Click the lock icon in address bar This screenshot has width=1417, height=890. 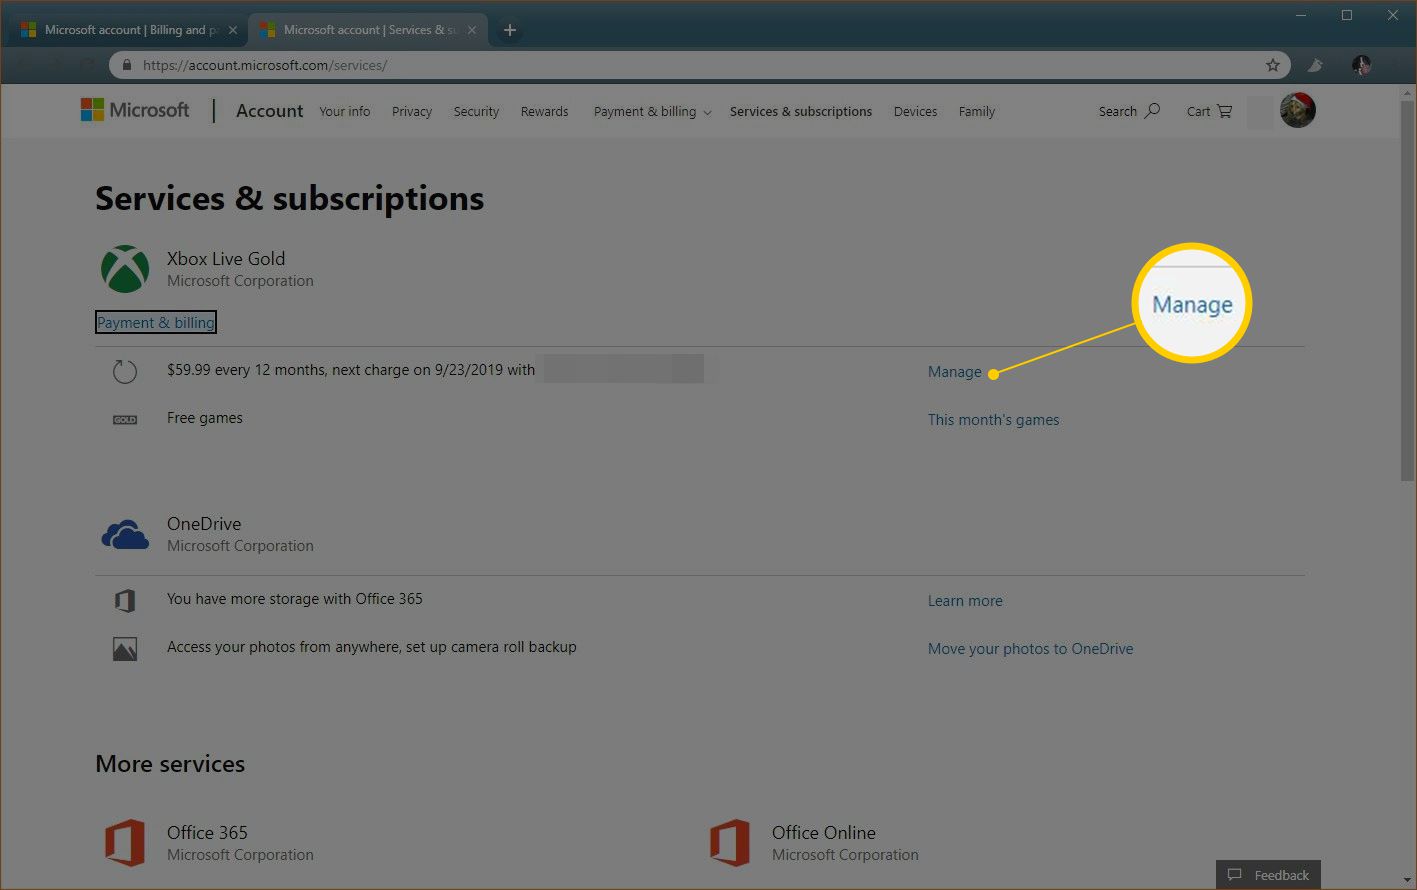pyautogui.click(x=127, y=65)
